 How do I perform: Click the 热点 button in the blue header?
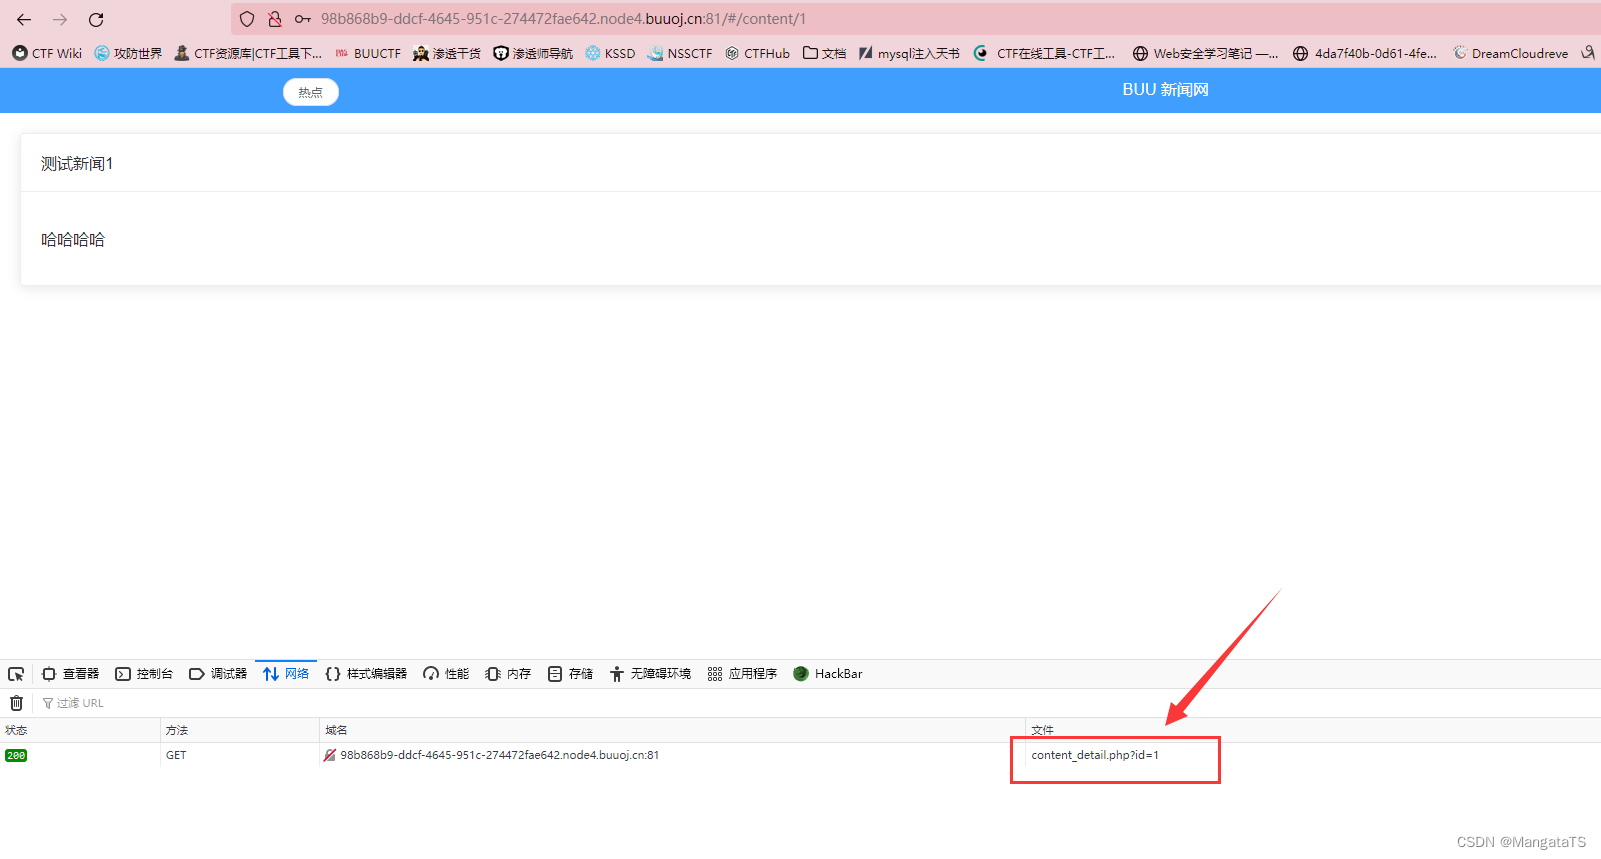(311, 92)
